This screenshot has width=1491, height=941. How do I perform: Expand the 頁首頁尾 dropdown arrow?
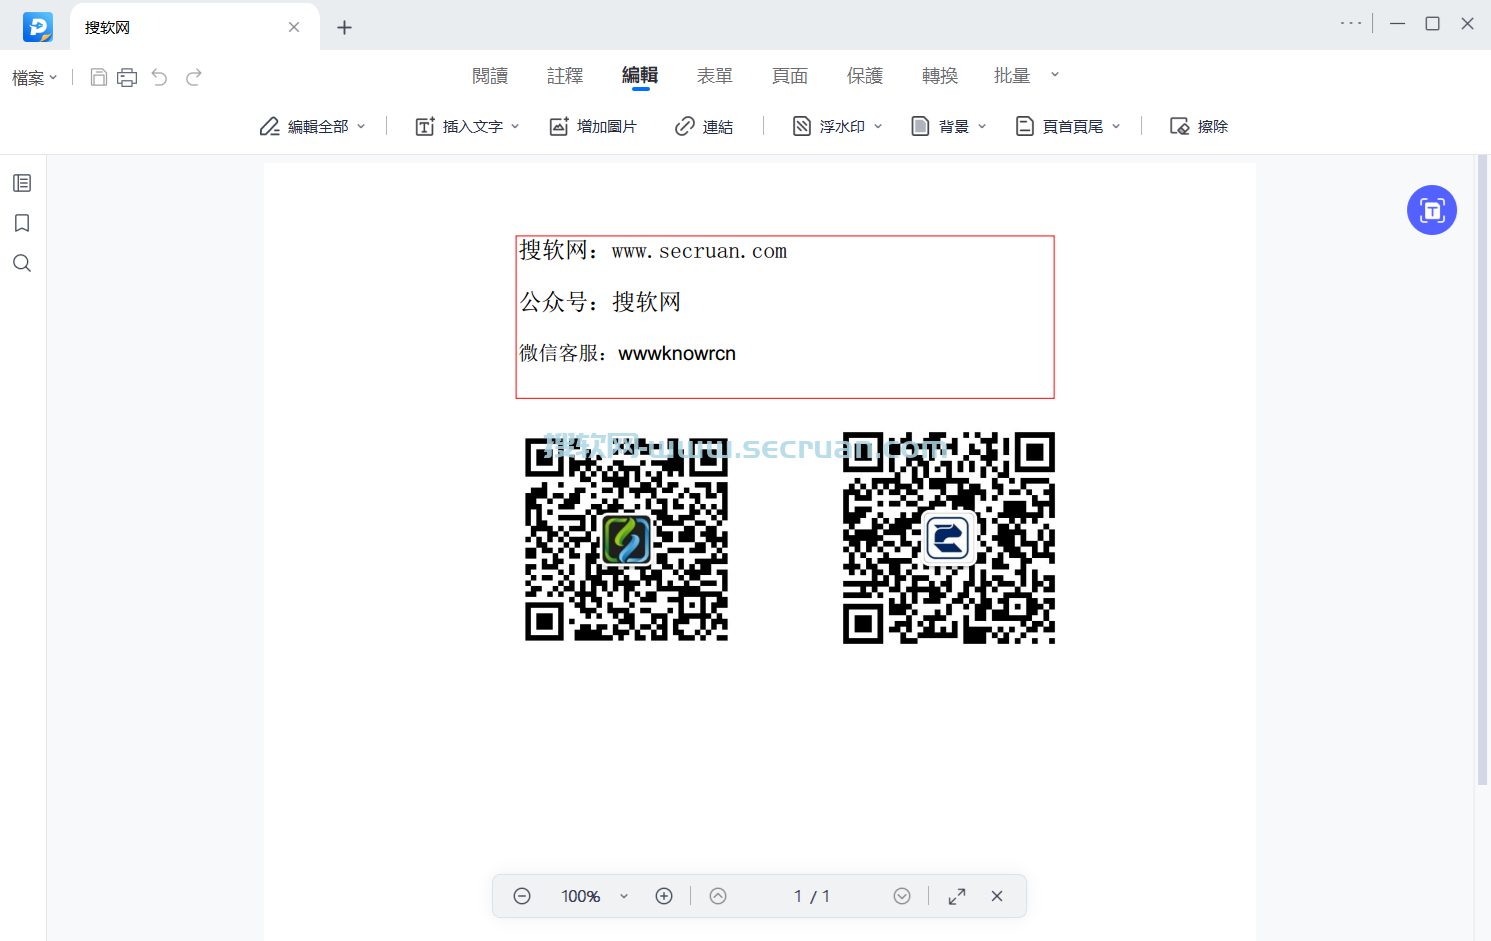pos(1116,126)
